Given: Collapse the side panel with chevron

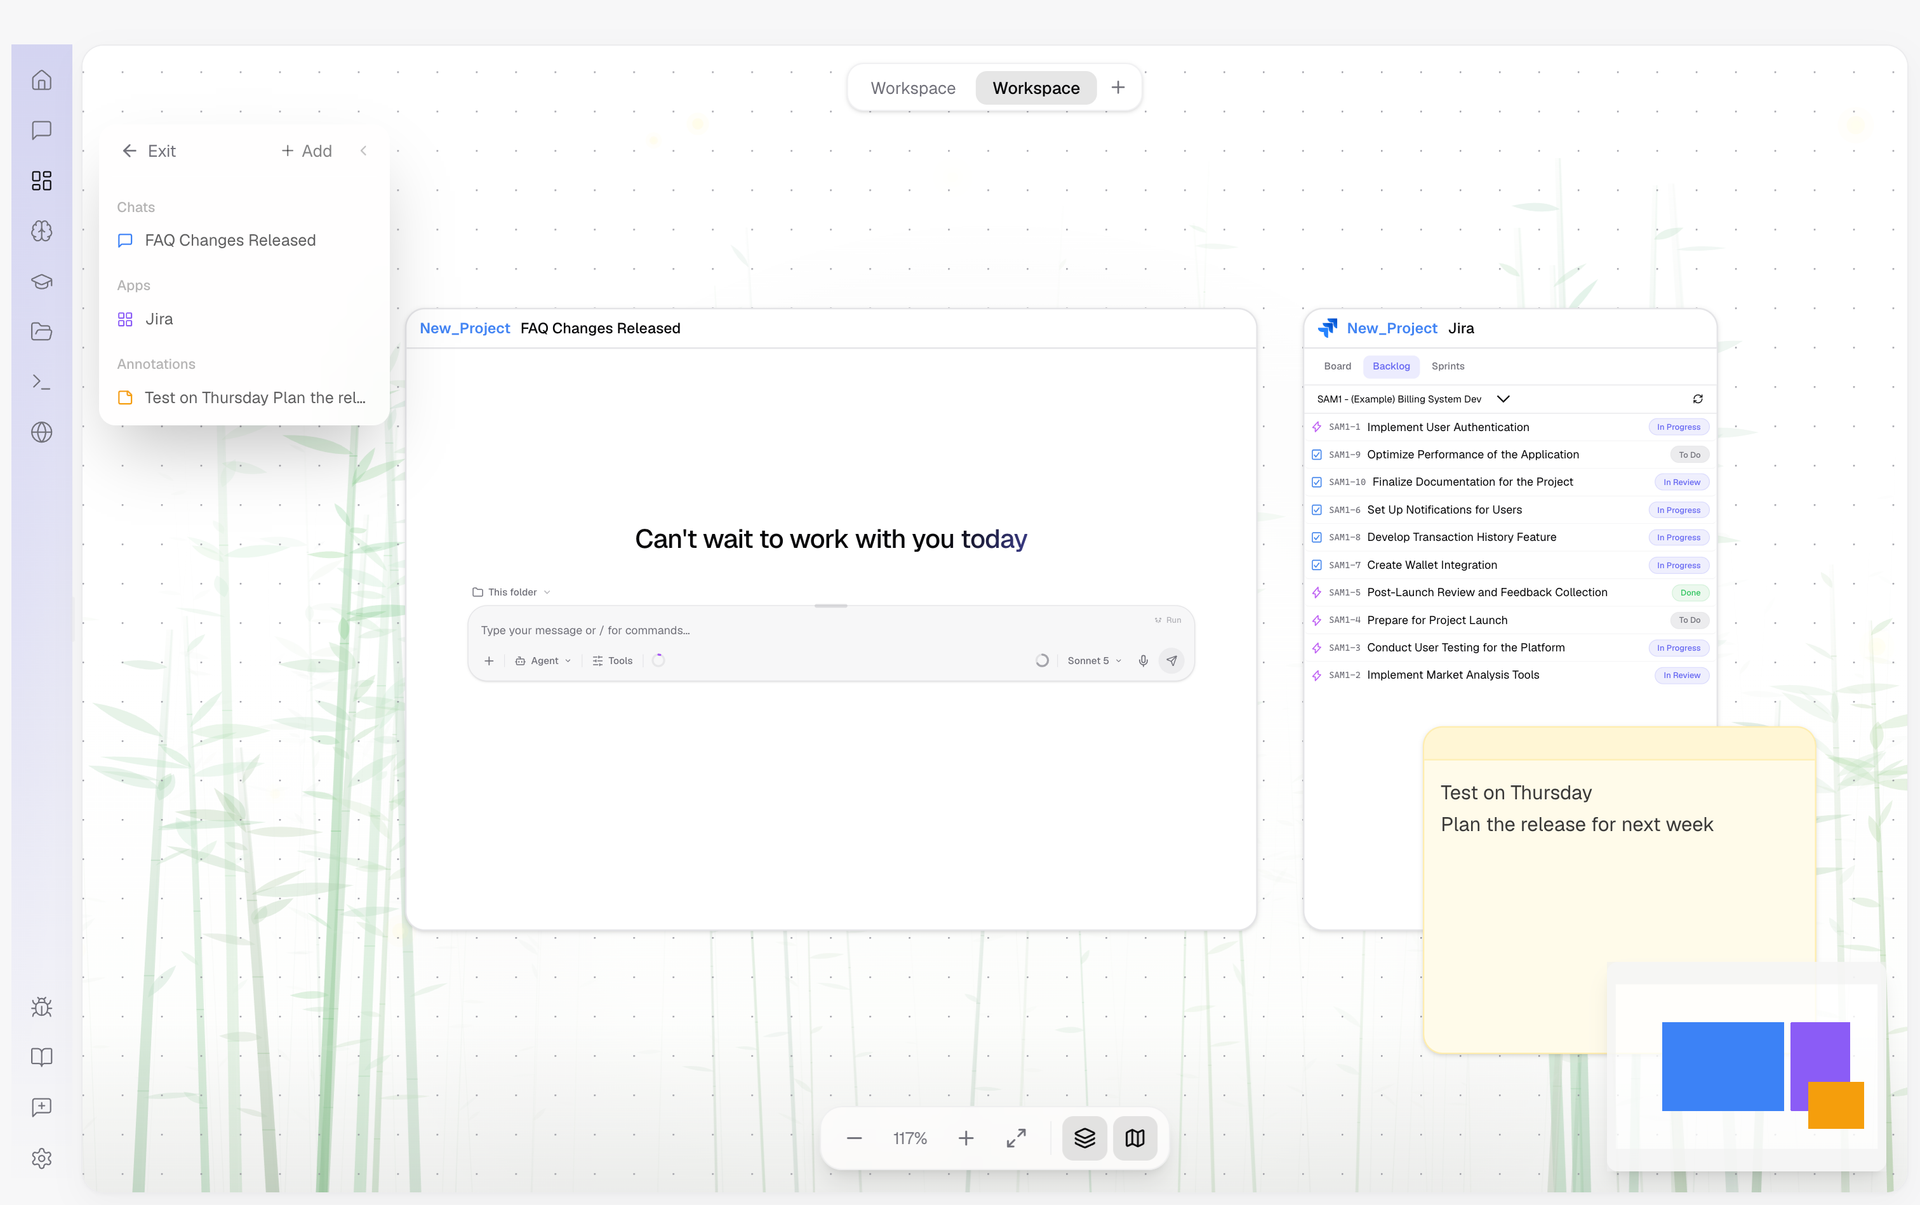Looking at the screenshot, I should point(364,151).
